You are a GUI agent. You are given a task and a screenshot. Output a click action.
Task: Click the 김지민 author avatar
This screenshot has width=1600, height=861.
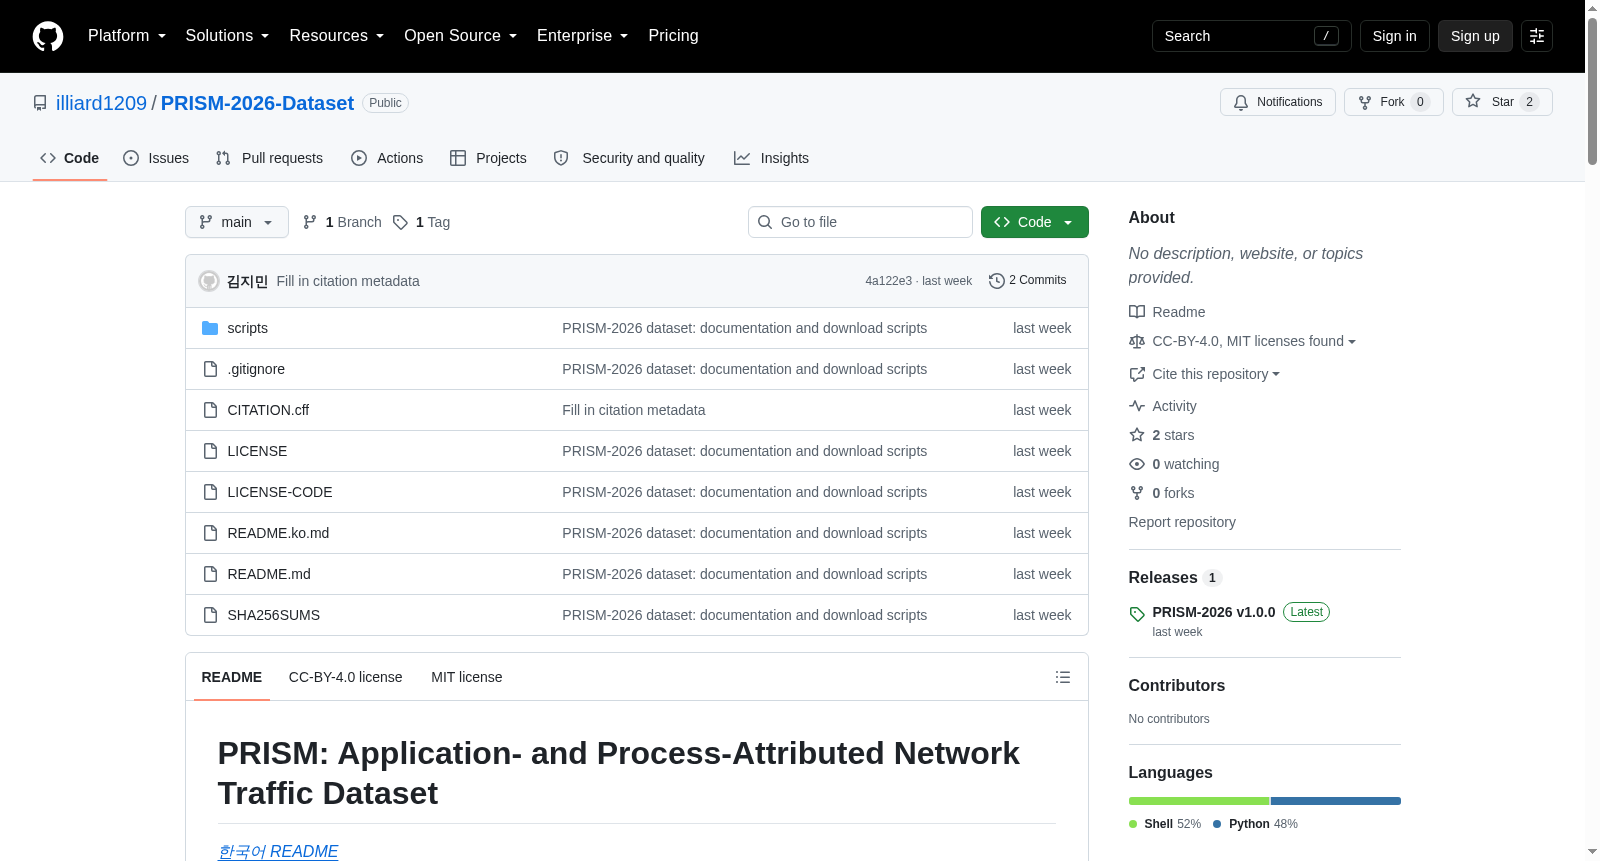point(209,281)
